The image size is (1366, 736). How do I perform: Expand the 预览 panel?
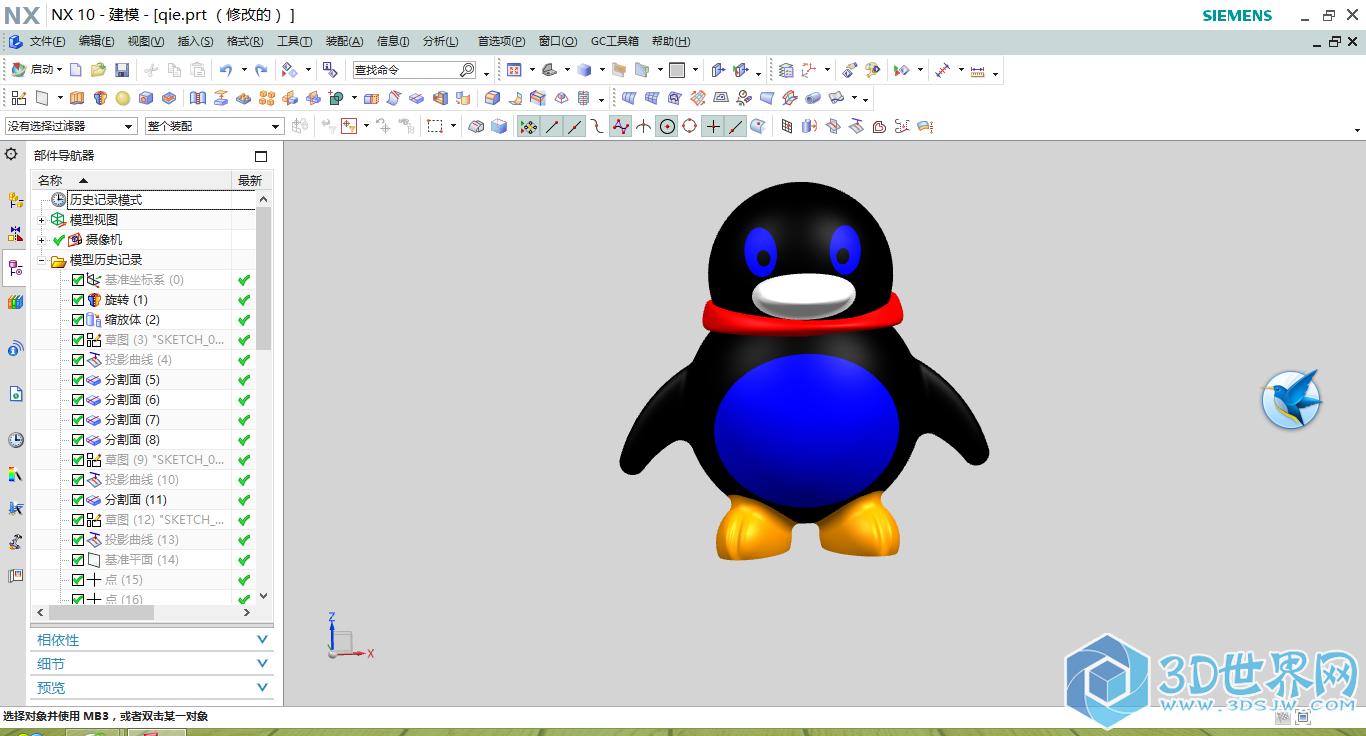pyautogui.click(x=152, y=688)
